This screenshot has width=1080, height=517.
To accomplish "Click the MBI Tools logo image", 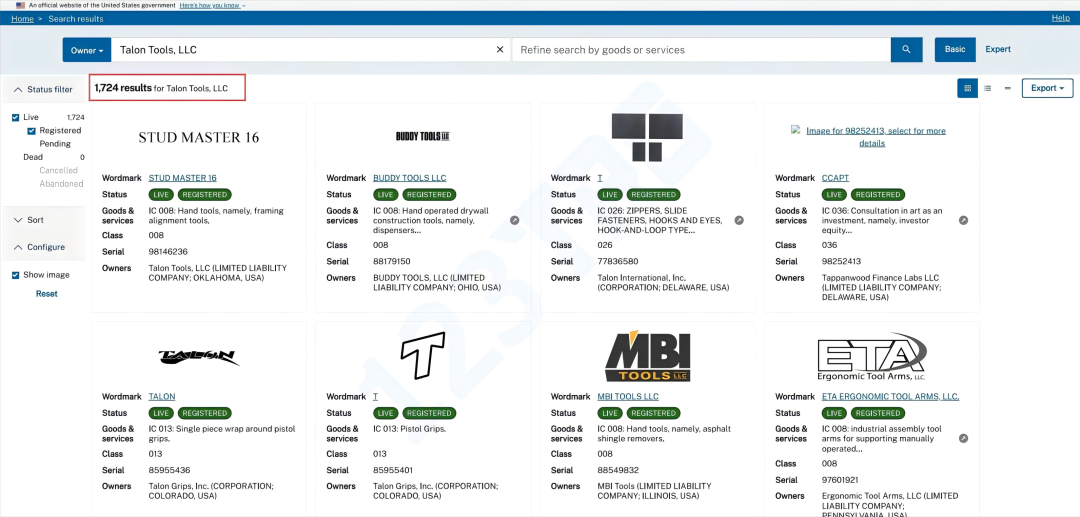I will (647, 357).
